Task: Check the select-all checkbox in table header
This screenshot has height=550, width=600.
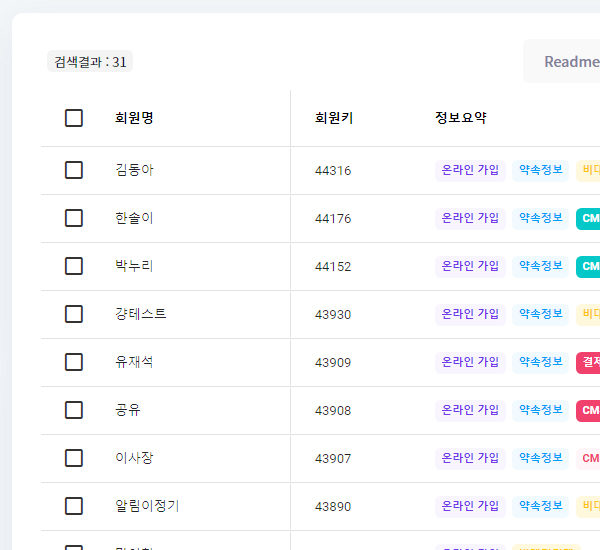Action: (x=74, y=118)
